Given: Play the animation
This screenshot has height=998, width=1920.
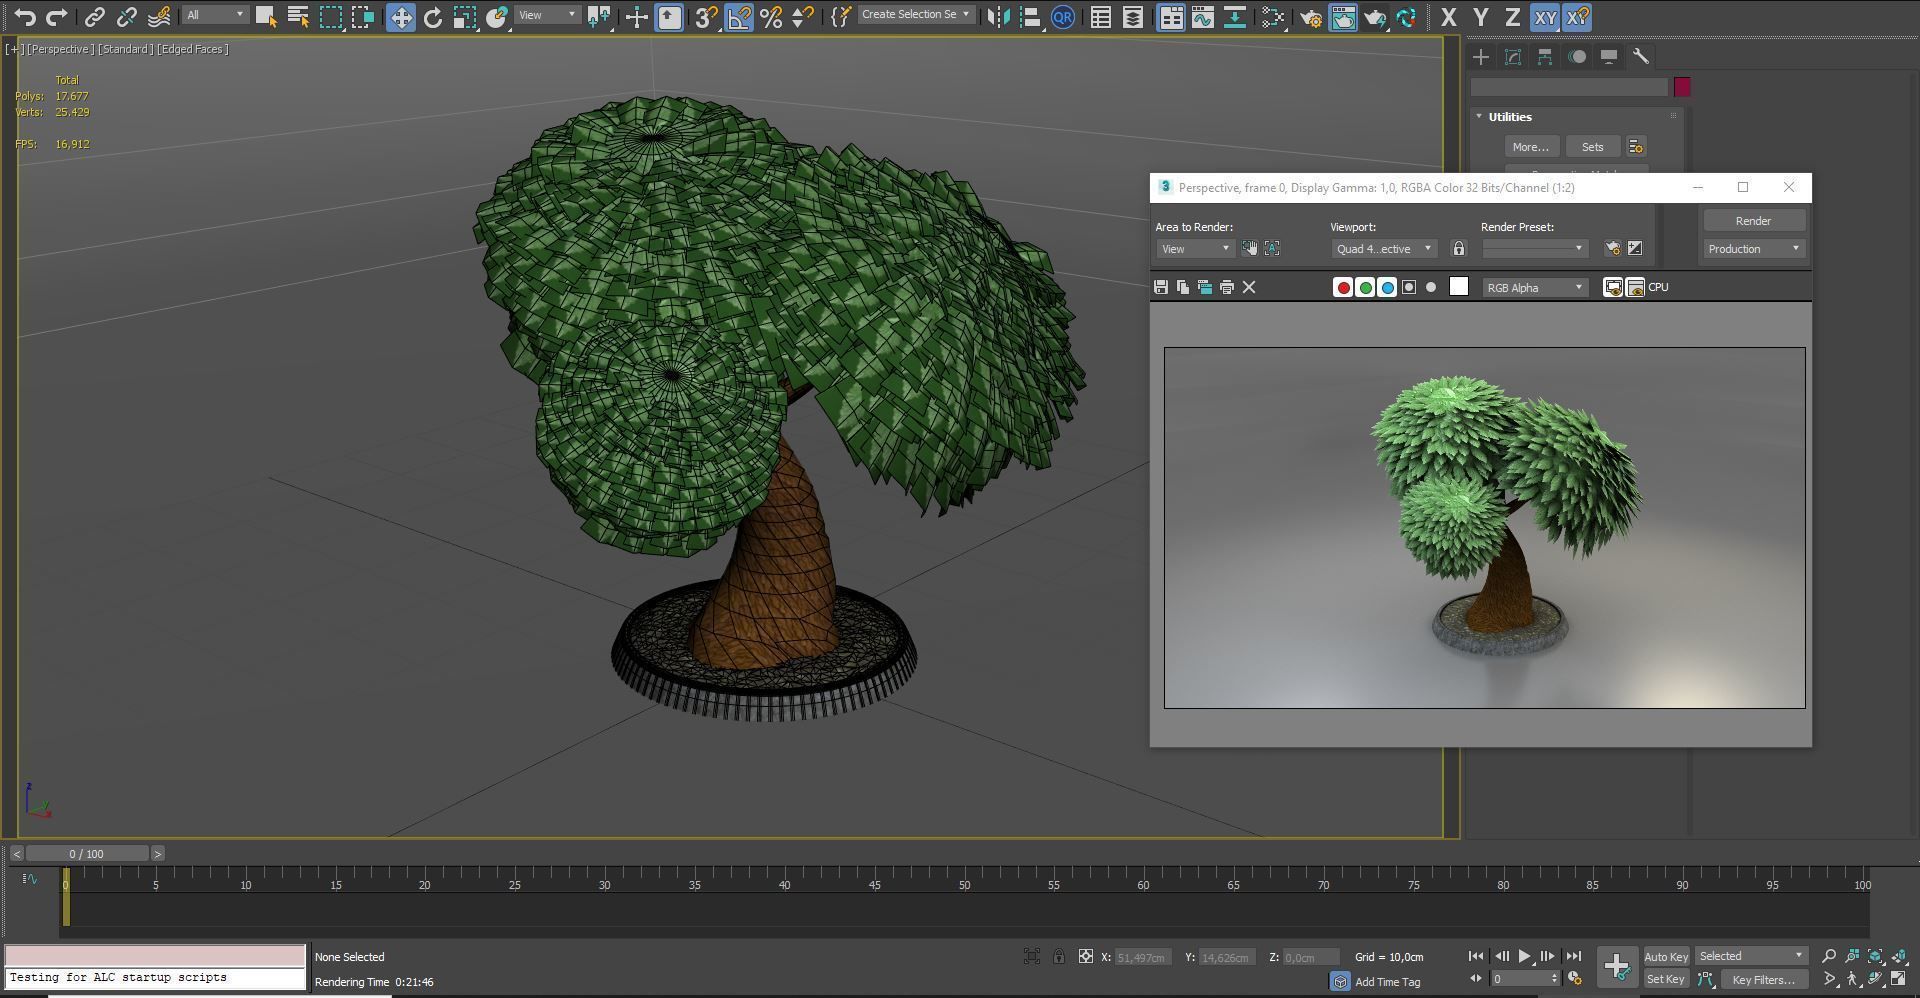Looking at the screenshot, I should [1524, 957].
